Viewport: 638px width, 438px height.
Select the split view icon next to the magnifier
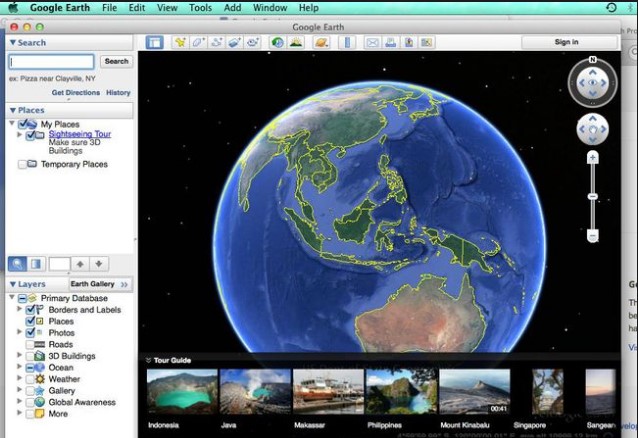(36, 264)
